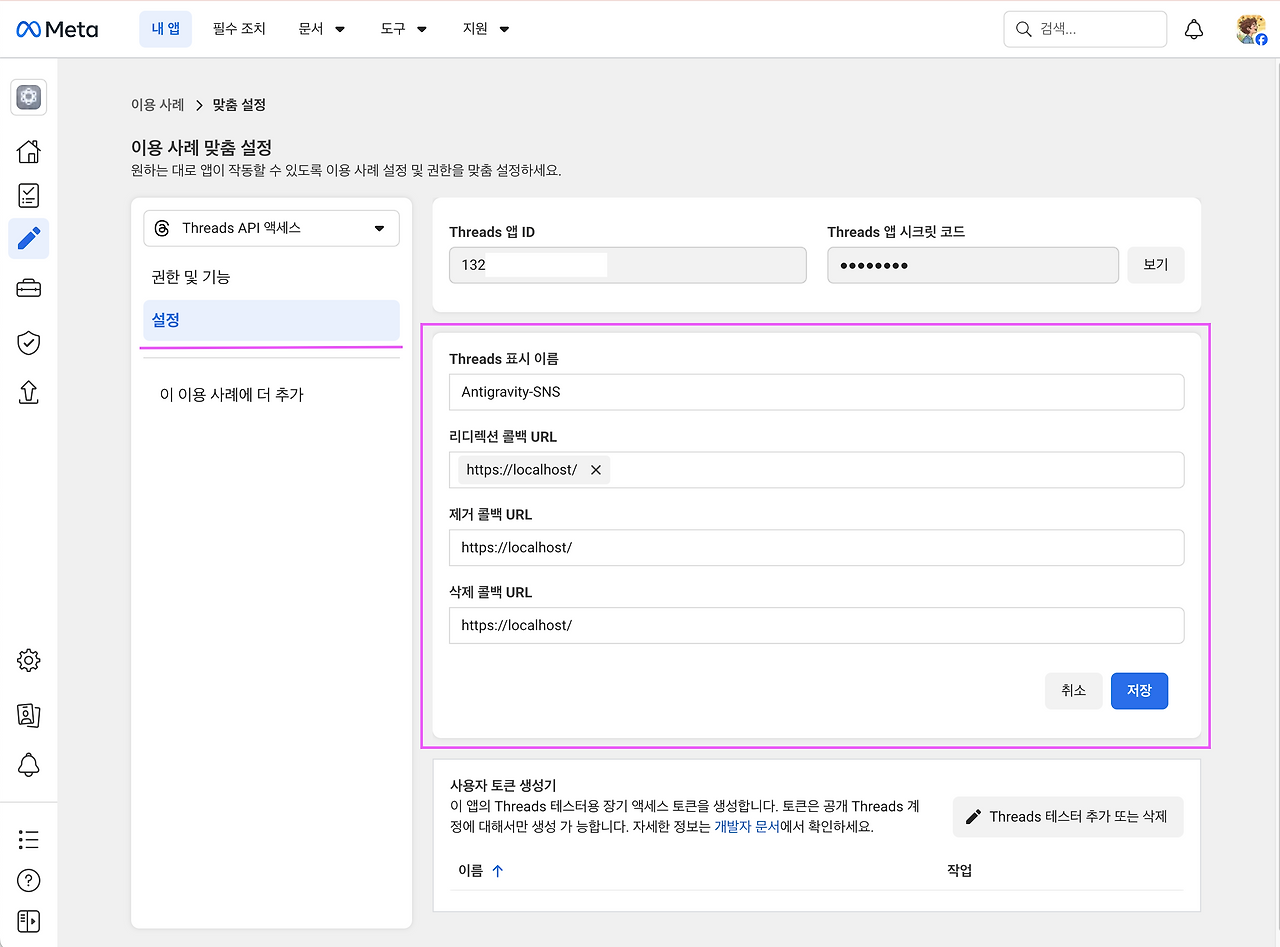The image size is (1280, 947).
Task: Expand the 도구 dropdown menu
Action: (404, 29)
